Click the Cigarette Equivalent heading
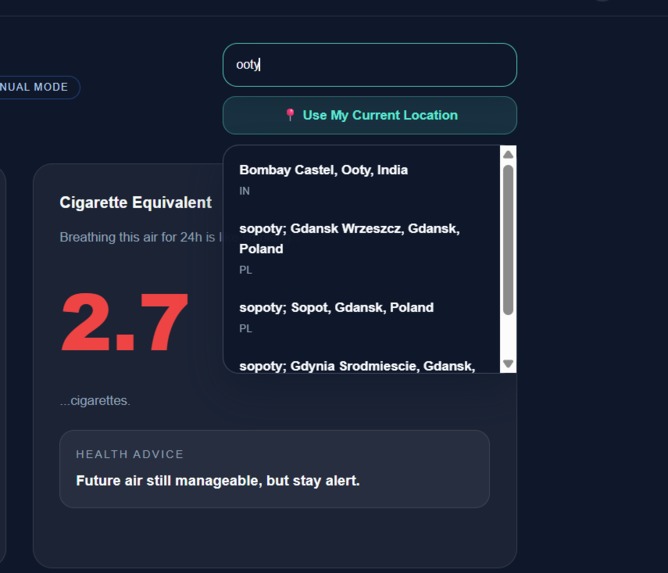This screenshot has width=668, height=573. coord(135,202)
